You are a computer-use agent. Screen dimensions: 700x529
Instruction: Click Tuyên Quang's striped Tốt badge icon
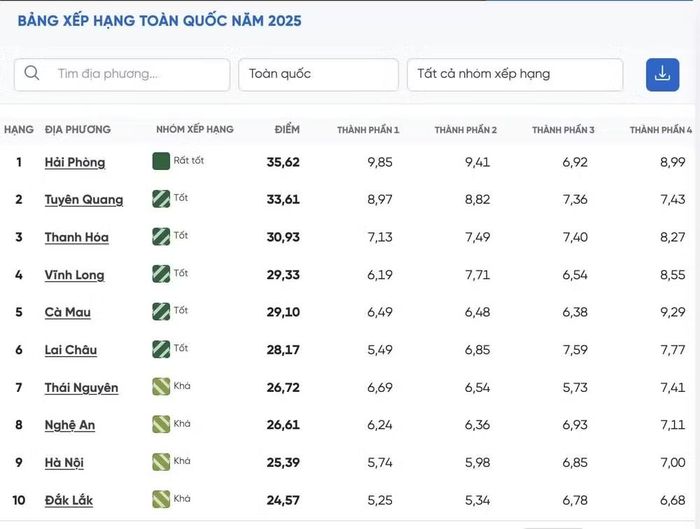pyautogui.click(x=161, y=199)
